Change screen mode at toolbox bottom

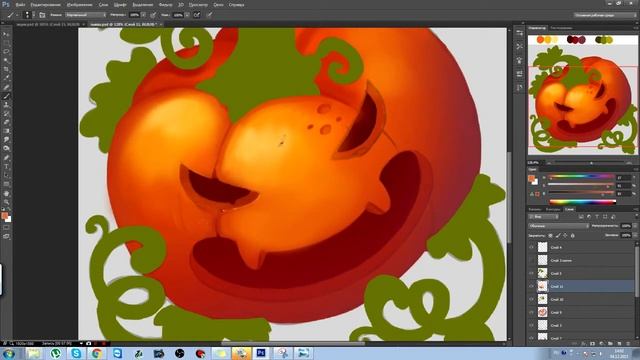(x=6, y=236)
